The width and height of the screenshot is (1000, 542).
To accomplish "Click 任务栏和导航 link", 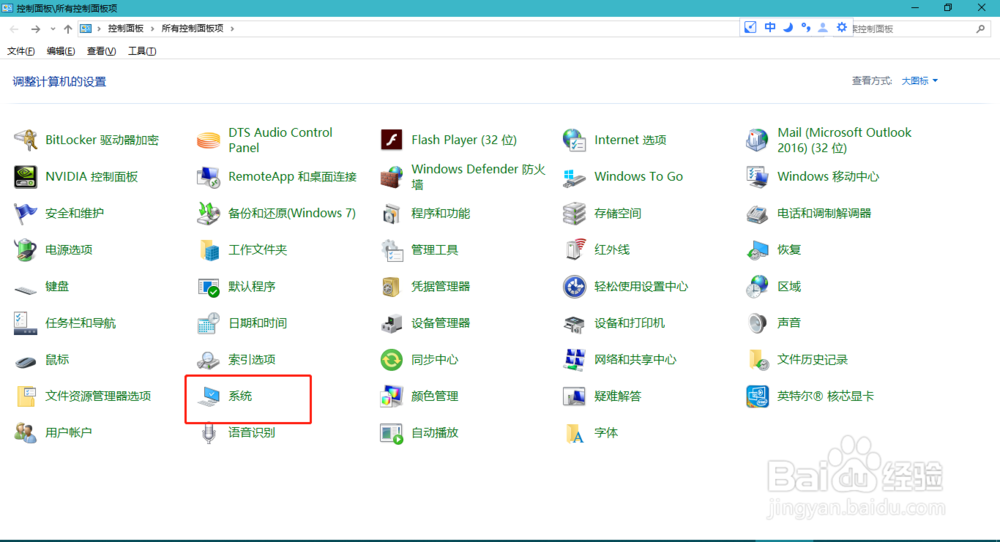I will [x=80, y=323].
